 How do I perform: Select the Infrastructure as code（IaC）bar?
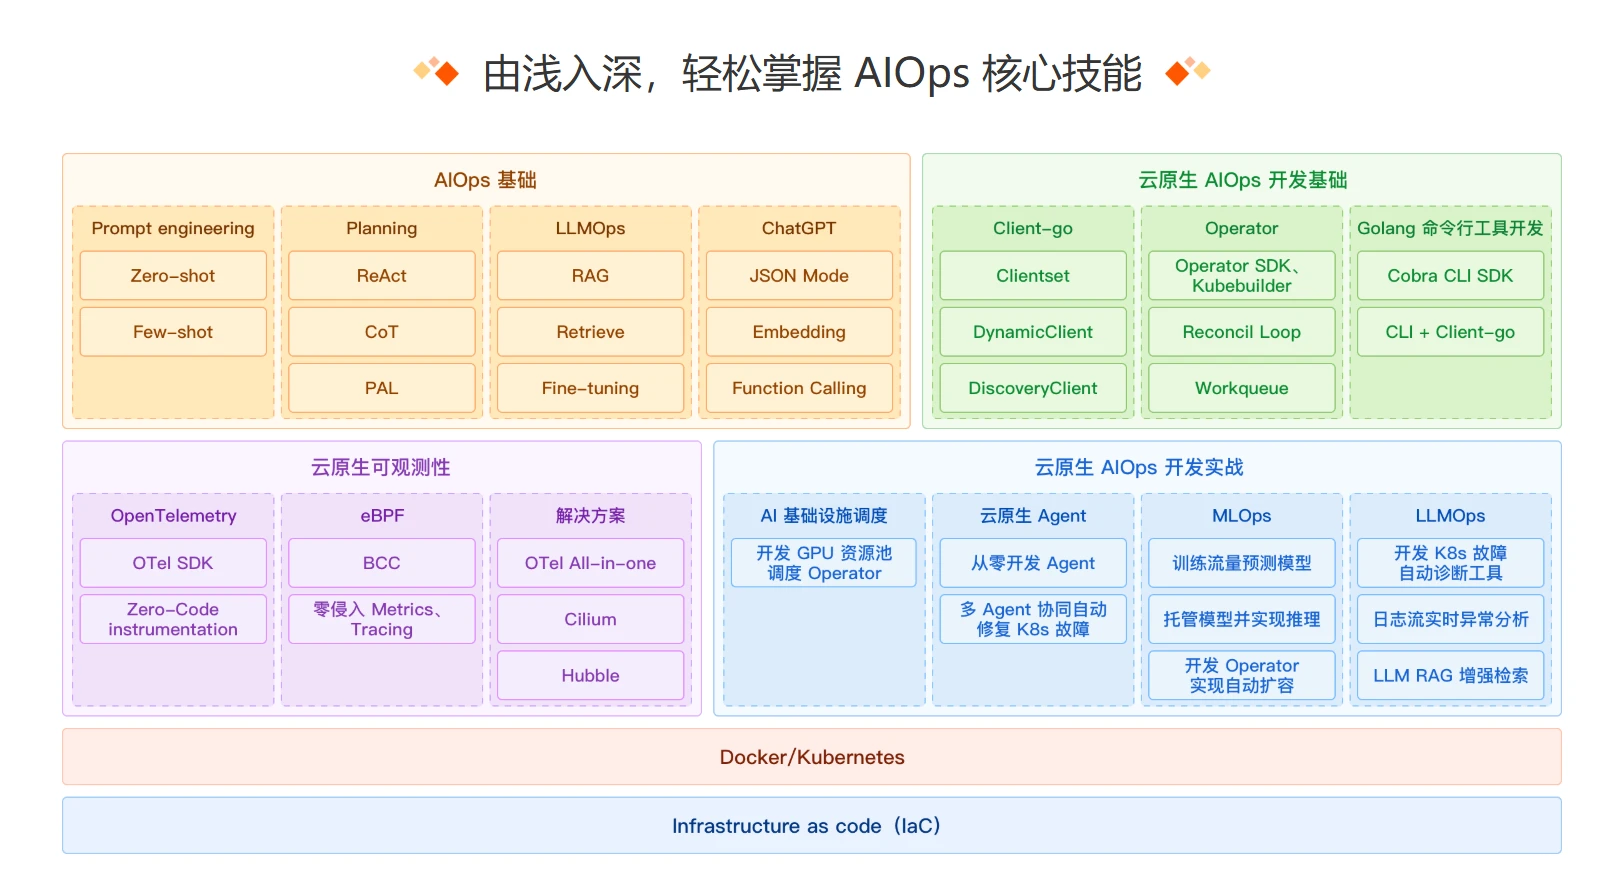(812, 825)
